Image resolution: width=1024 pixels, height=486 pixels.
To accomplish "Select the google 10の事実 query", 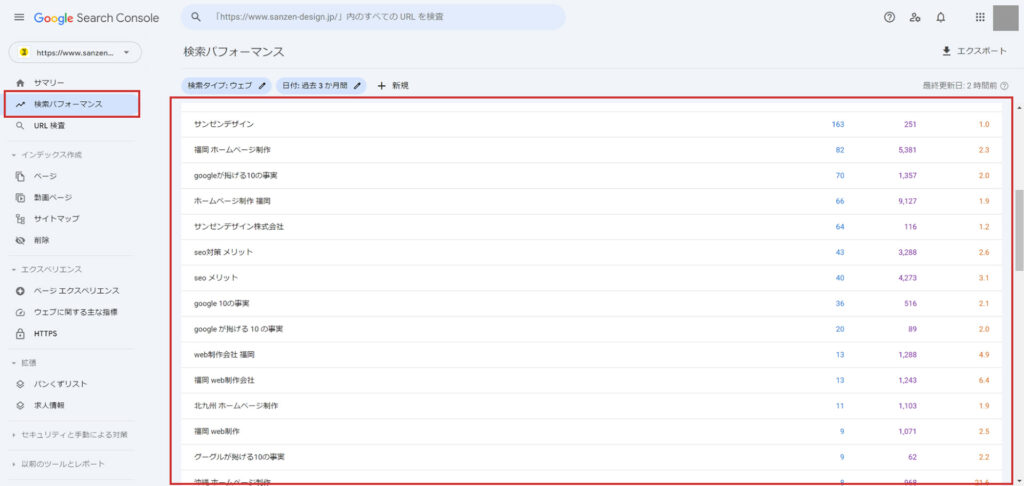I will click(592, 304).
